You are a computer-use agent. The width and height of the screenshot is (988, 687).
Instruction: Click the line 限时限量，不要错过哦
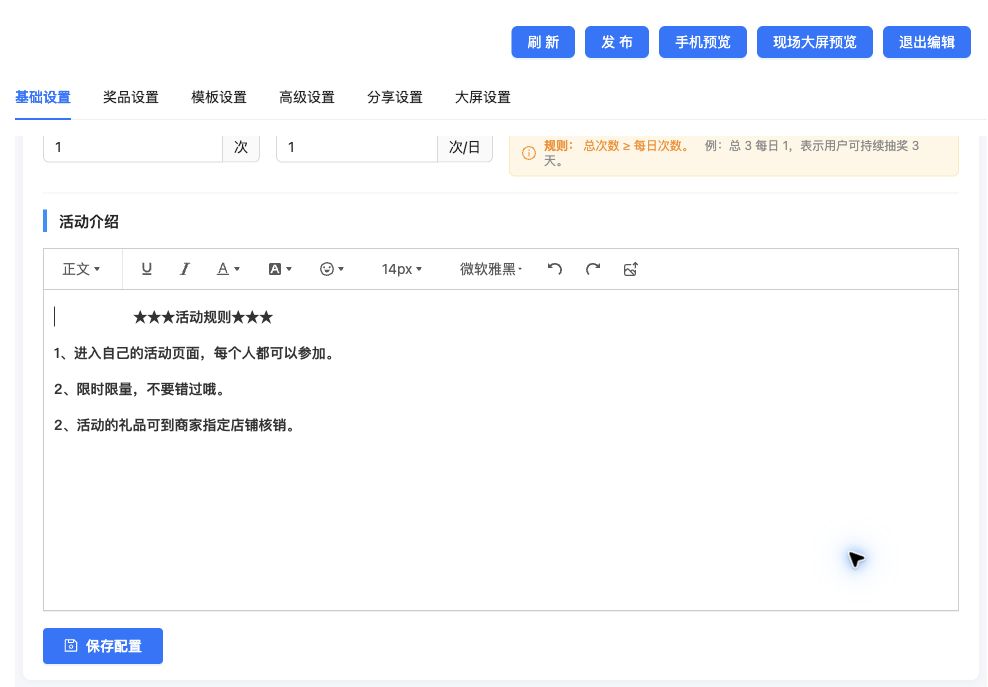point(140,390)
